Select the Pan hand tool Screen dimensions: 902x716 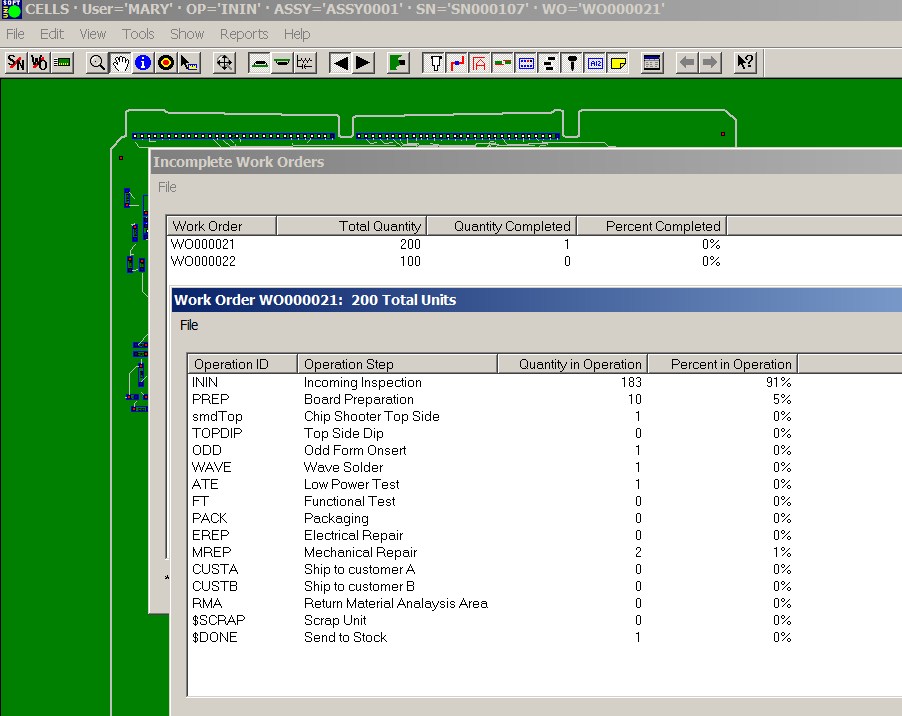(120, 62)
